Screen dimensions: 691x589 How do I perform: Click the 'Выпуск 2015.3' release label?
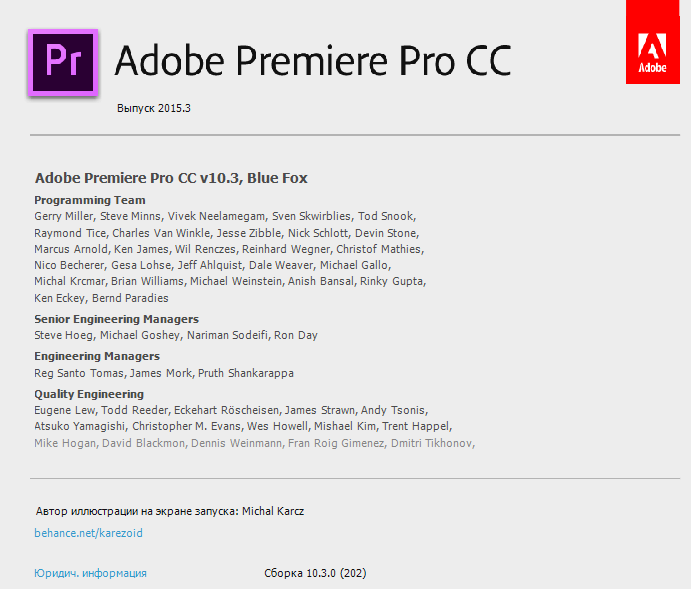click(x=153, y=108)
